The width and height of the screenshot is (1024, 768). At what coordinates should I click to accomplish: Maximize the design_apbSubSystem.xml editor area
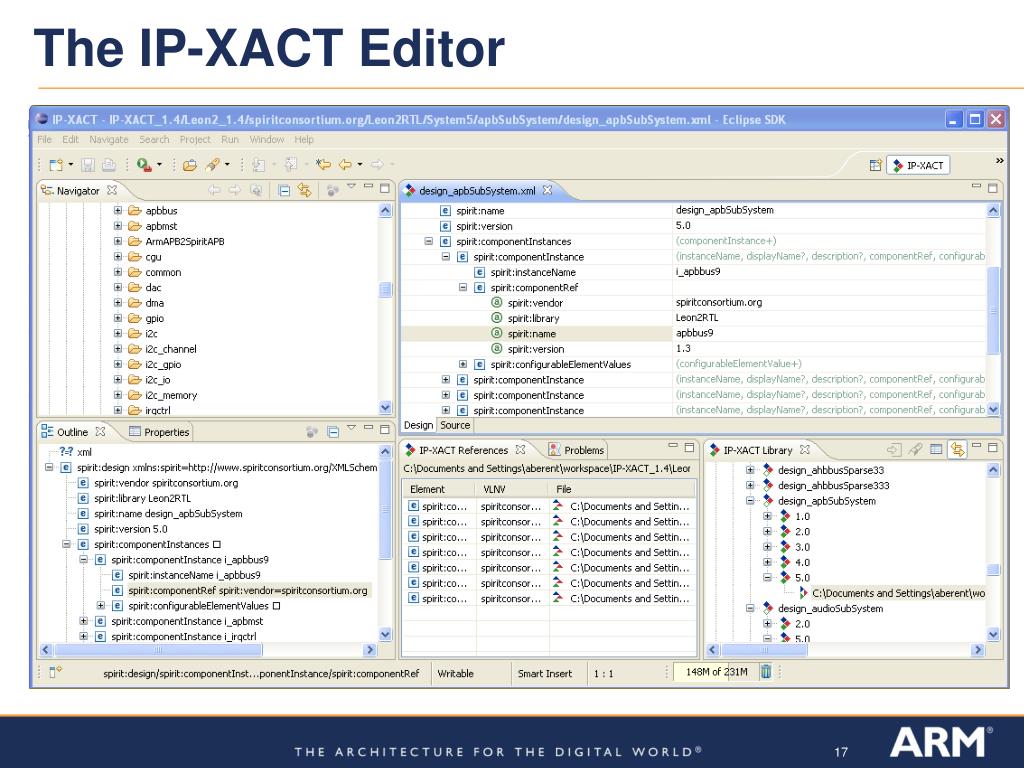993,188
